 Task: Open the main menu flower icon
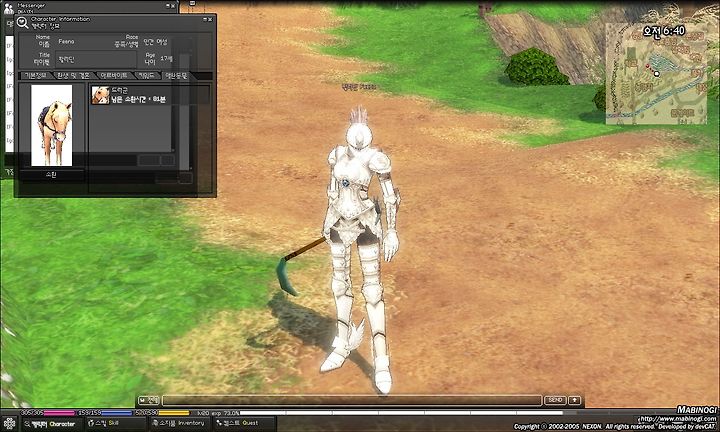click(9, 423)
